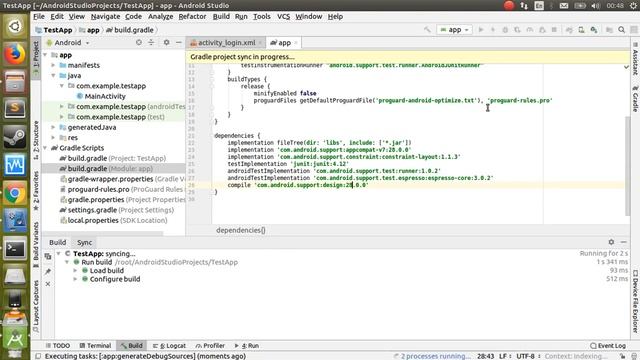Open the app run configuration dropdown
The height and width of the screenshot is (360, 640).
click(x=455, y=30)
